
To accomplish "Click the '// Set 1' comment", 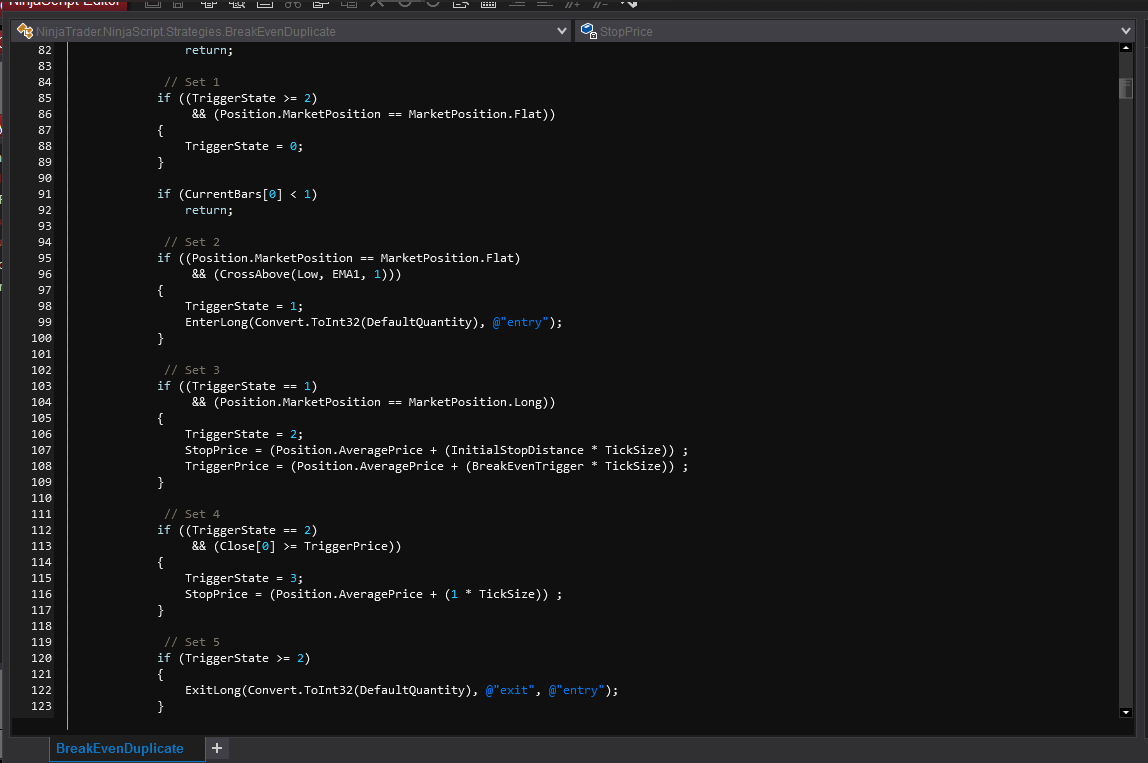I will pos(191,82).
